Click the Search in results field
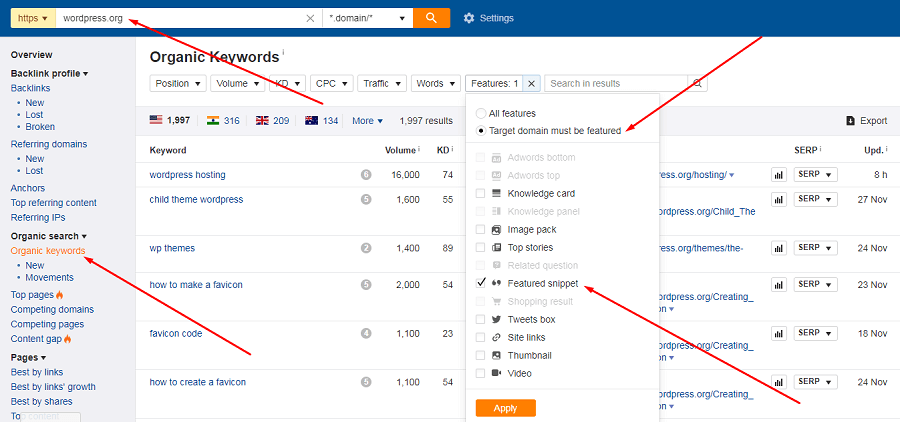900x422 pixels. [616, 83]
